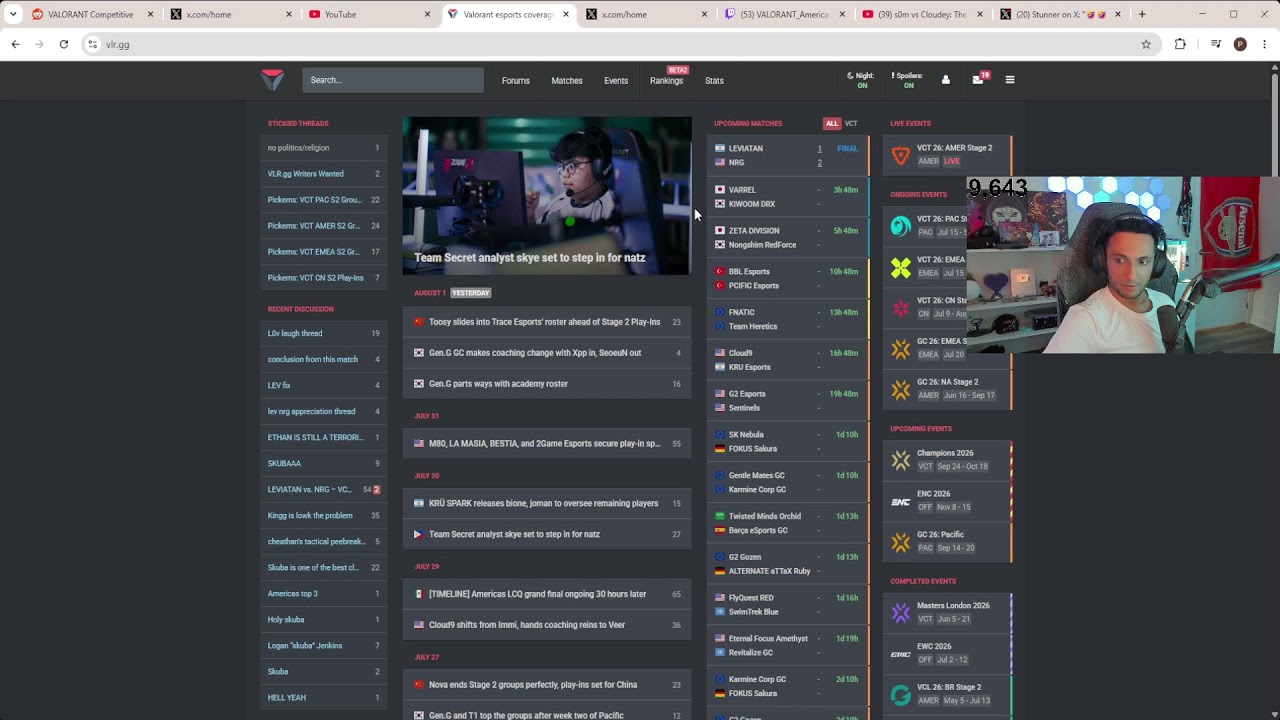Focus the site Search field
The image size is (1280, 720).
pos(393,80)
